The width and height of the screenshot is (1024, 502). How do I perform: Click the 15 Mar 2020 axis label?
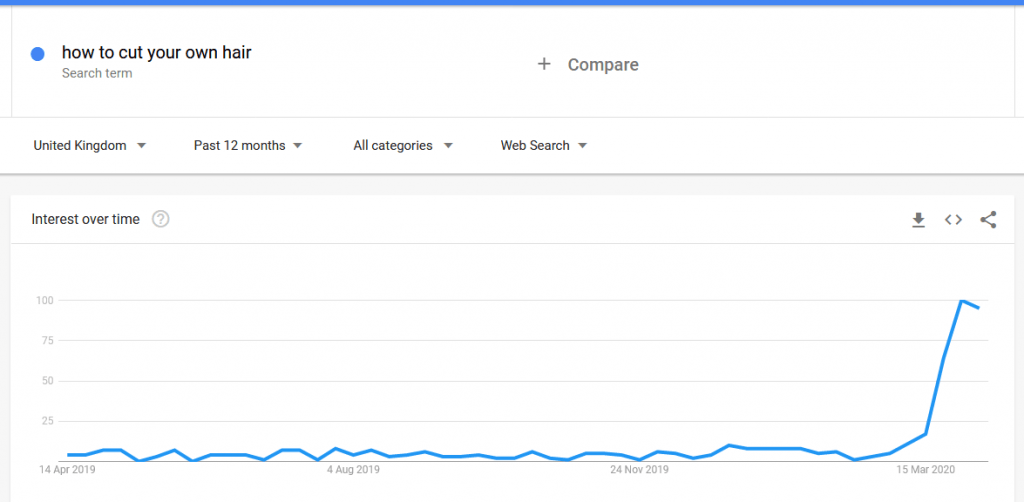click(925, 469)
